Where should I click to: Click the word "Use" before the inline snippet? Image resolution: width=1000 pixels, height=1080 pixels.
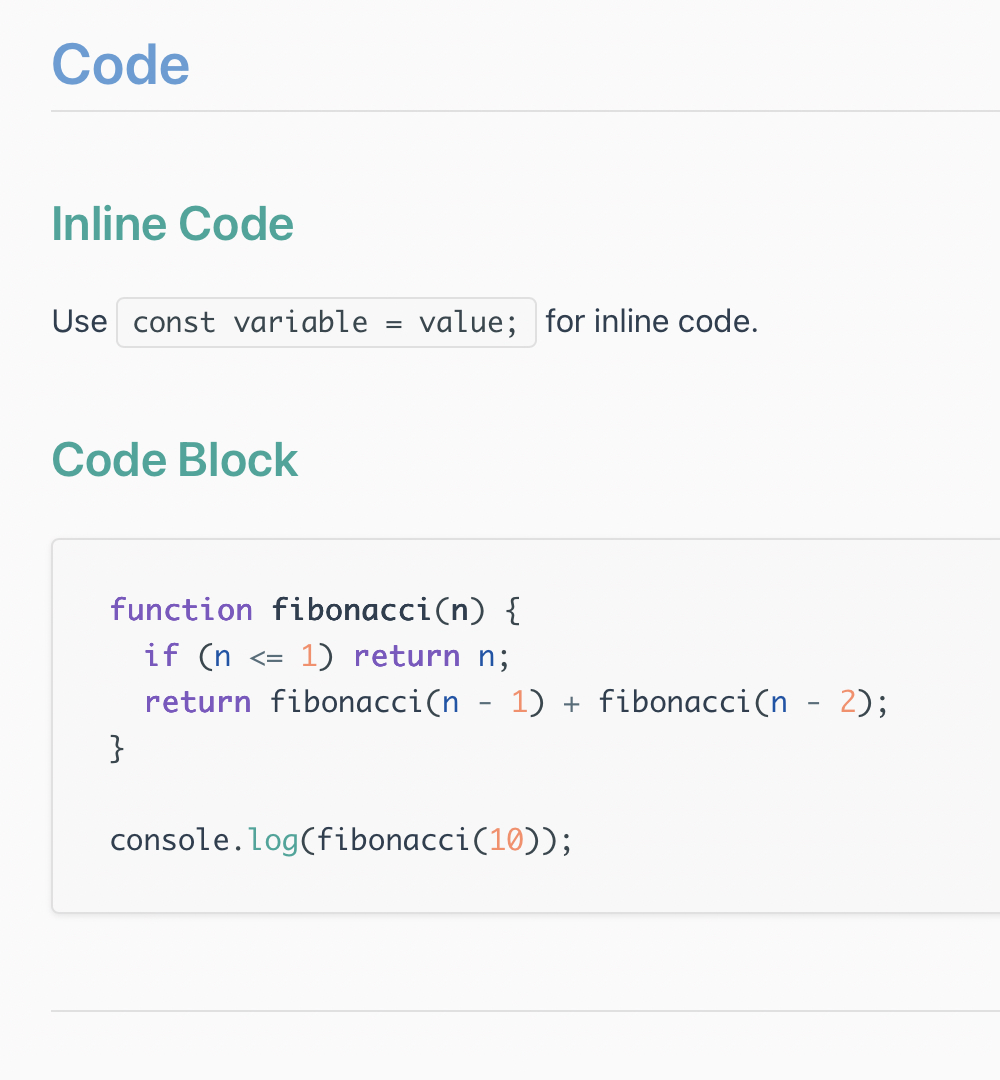tap(79, 322)
